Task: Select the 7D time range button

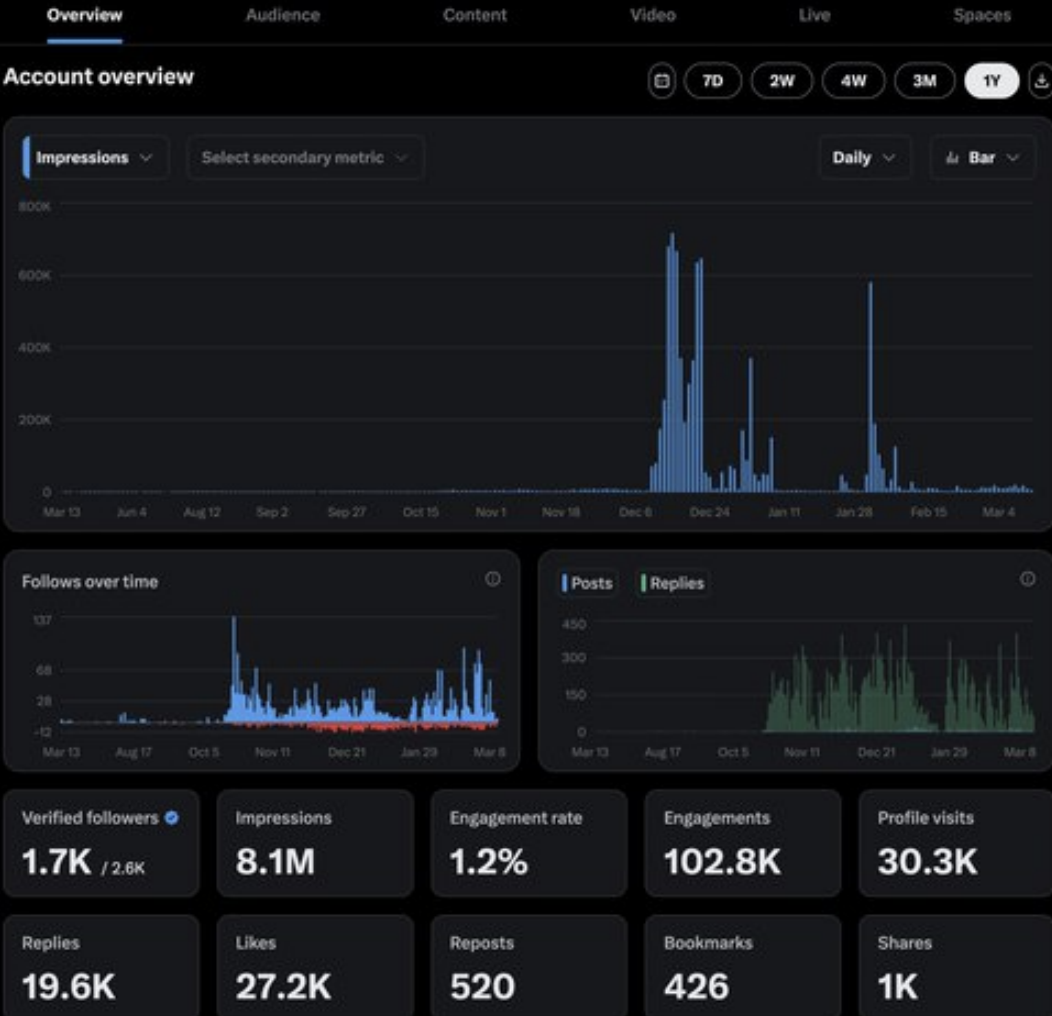Action: coord(713,81)
